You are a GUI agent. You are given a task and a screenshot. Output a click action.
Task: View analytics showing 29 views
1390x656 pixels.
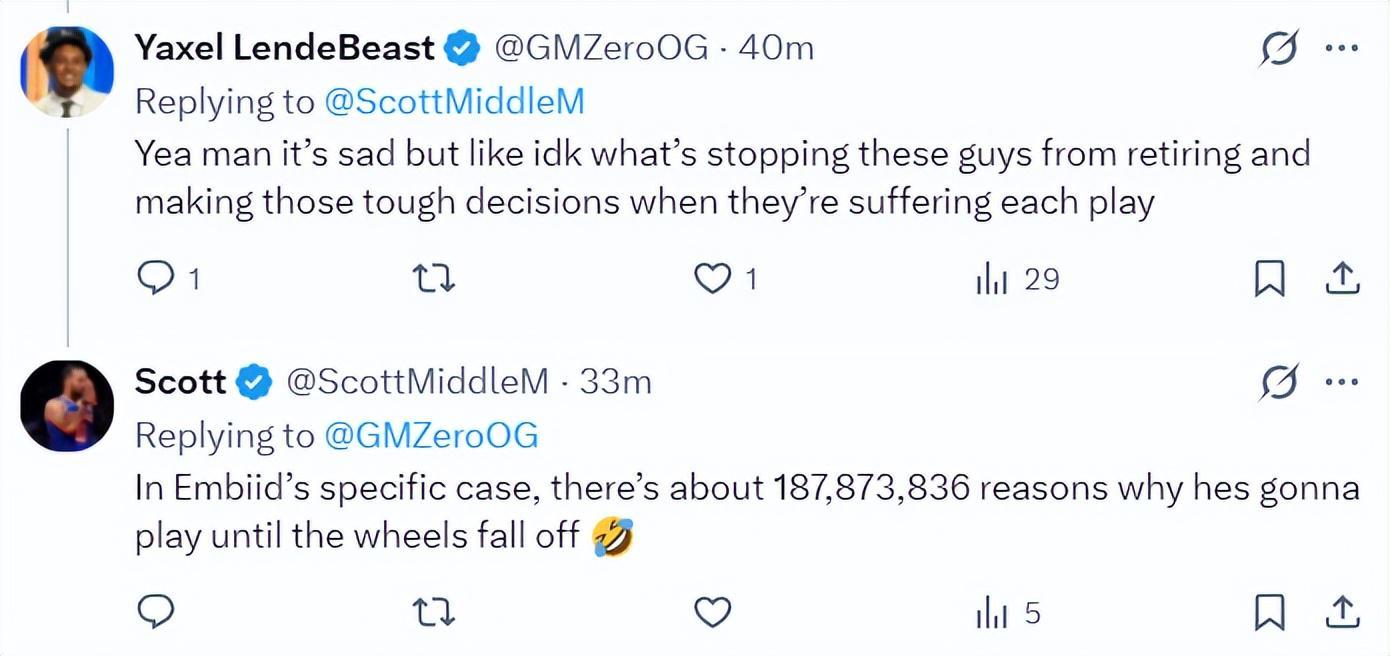[1017, 279]
